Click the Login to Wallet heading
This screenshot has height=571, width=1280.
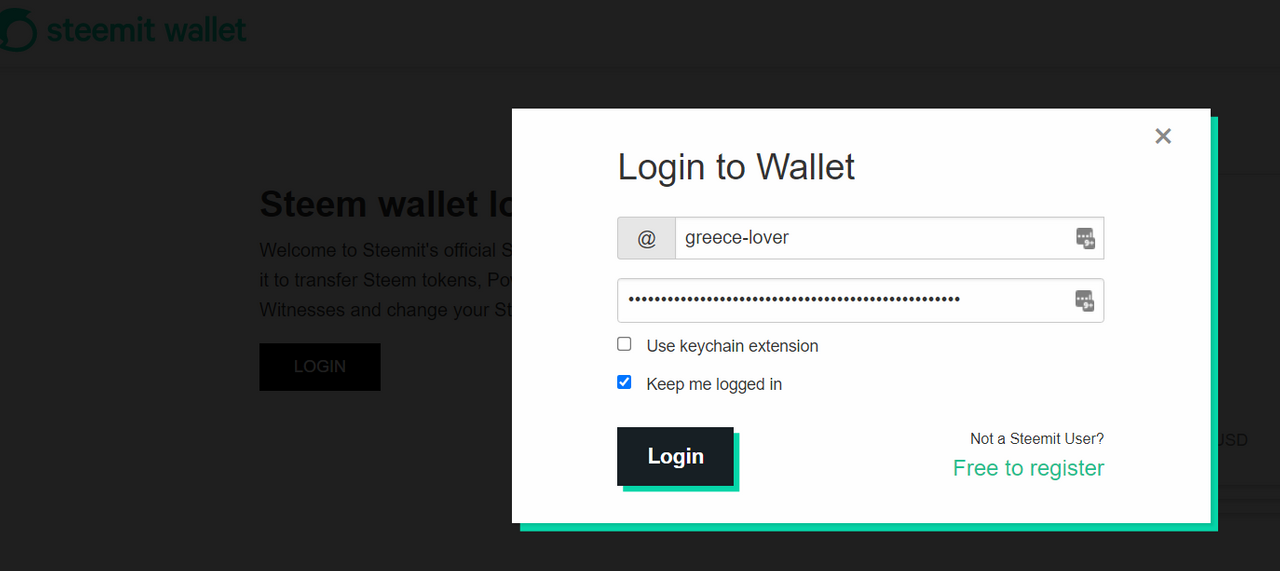pyautogui.click(x=736, y=166)
